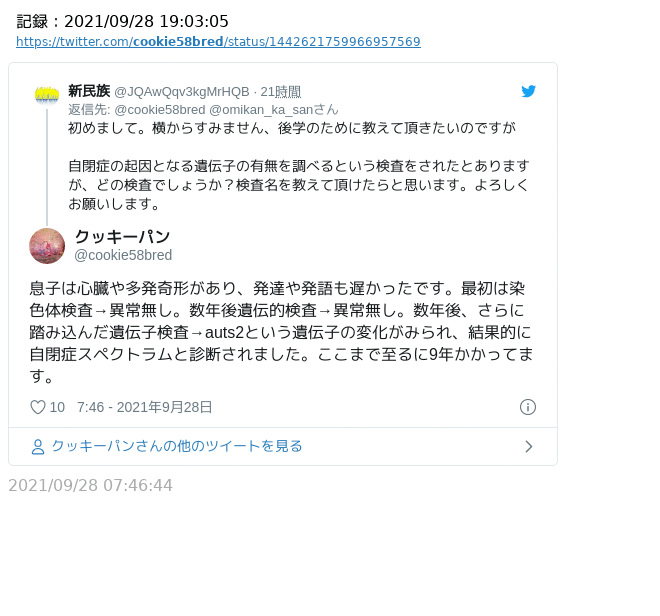
Task: Click the like count 10
Action: point(57,407)
